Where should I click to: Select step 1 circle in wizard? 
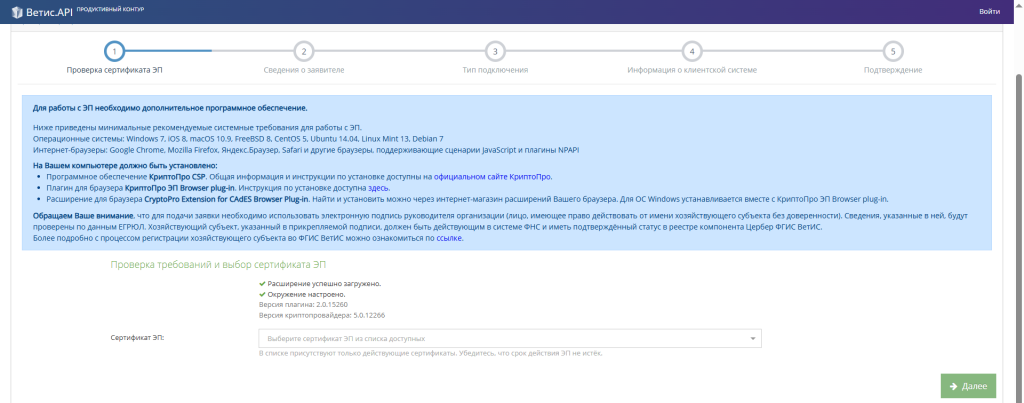click(114, 51)
